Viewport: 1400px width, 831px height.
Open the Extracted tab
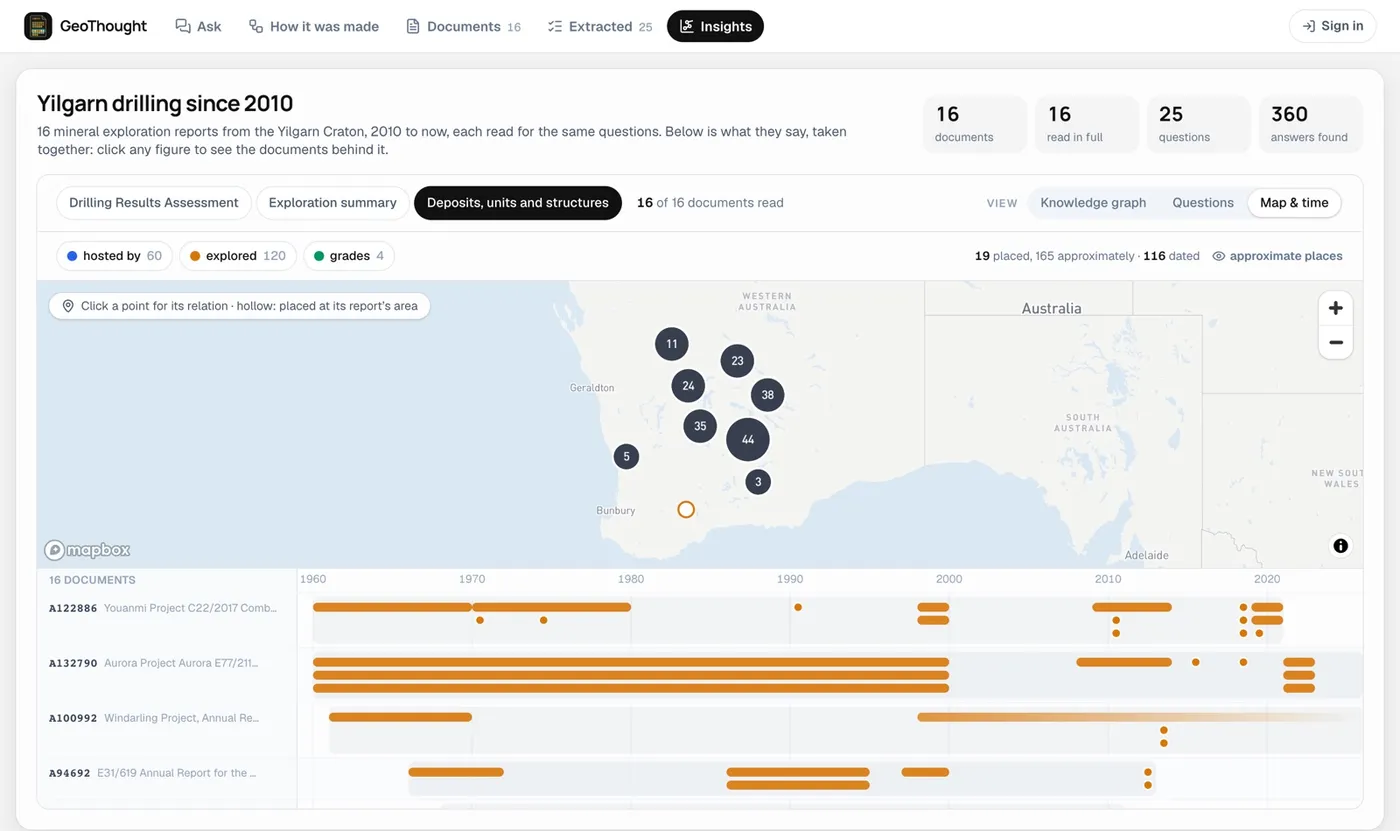coord(600,26)
